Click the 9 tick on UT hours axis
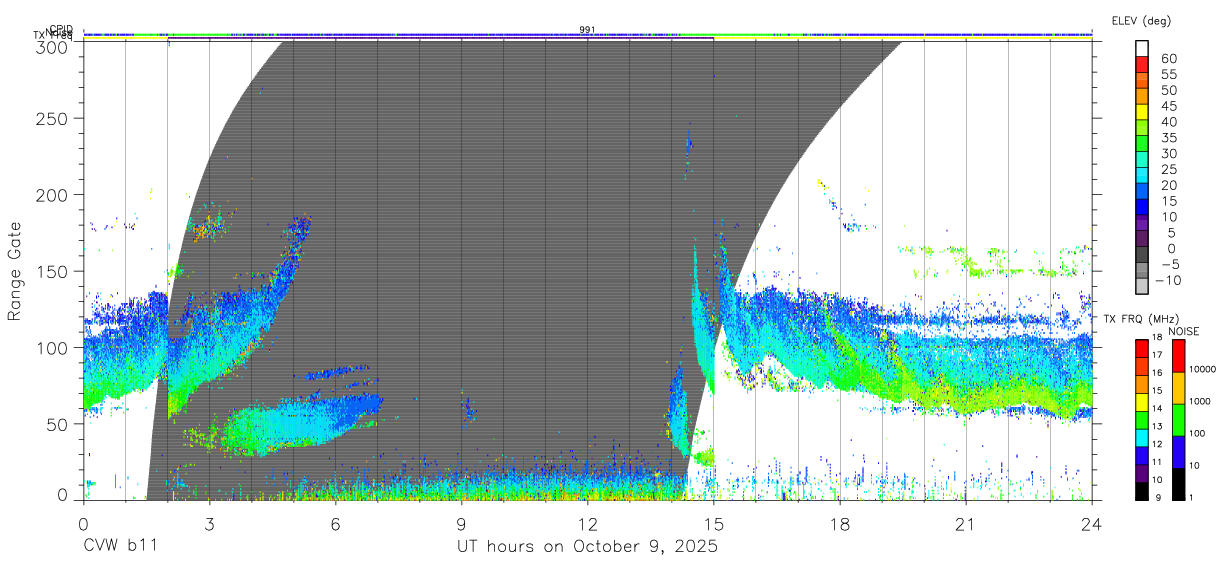The height and width of the screenshot is (567, 1228). coord(462,523)
